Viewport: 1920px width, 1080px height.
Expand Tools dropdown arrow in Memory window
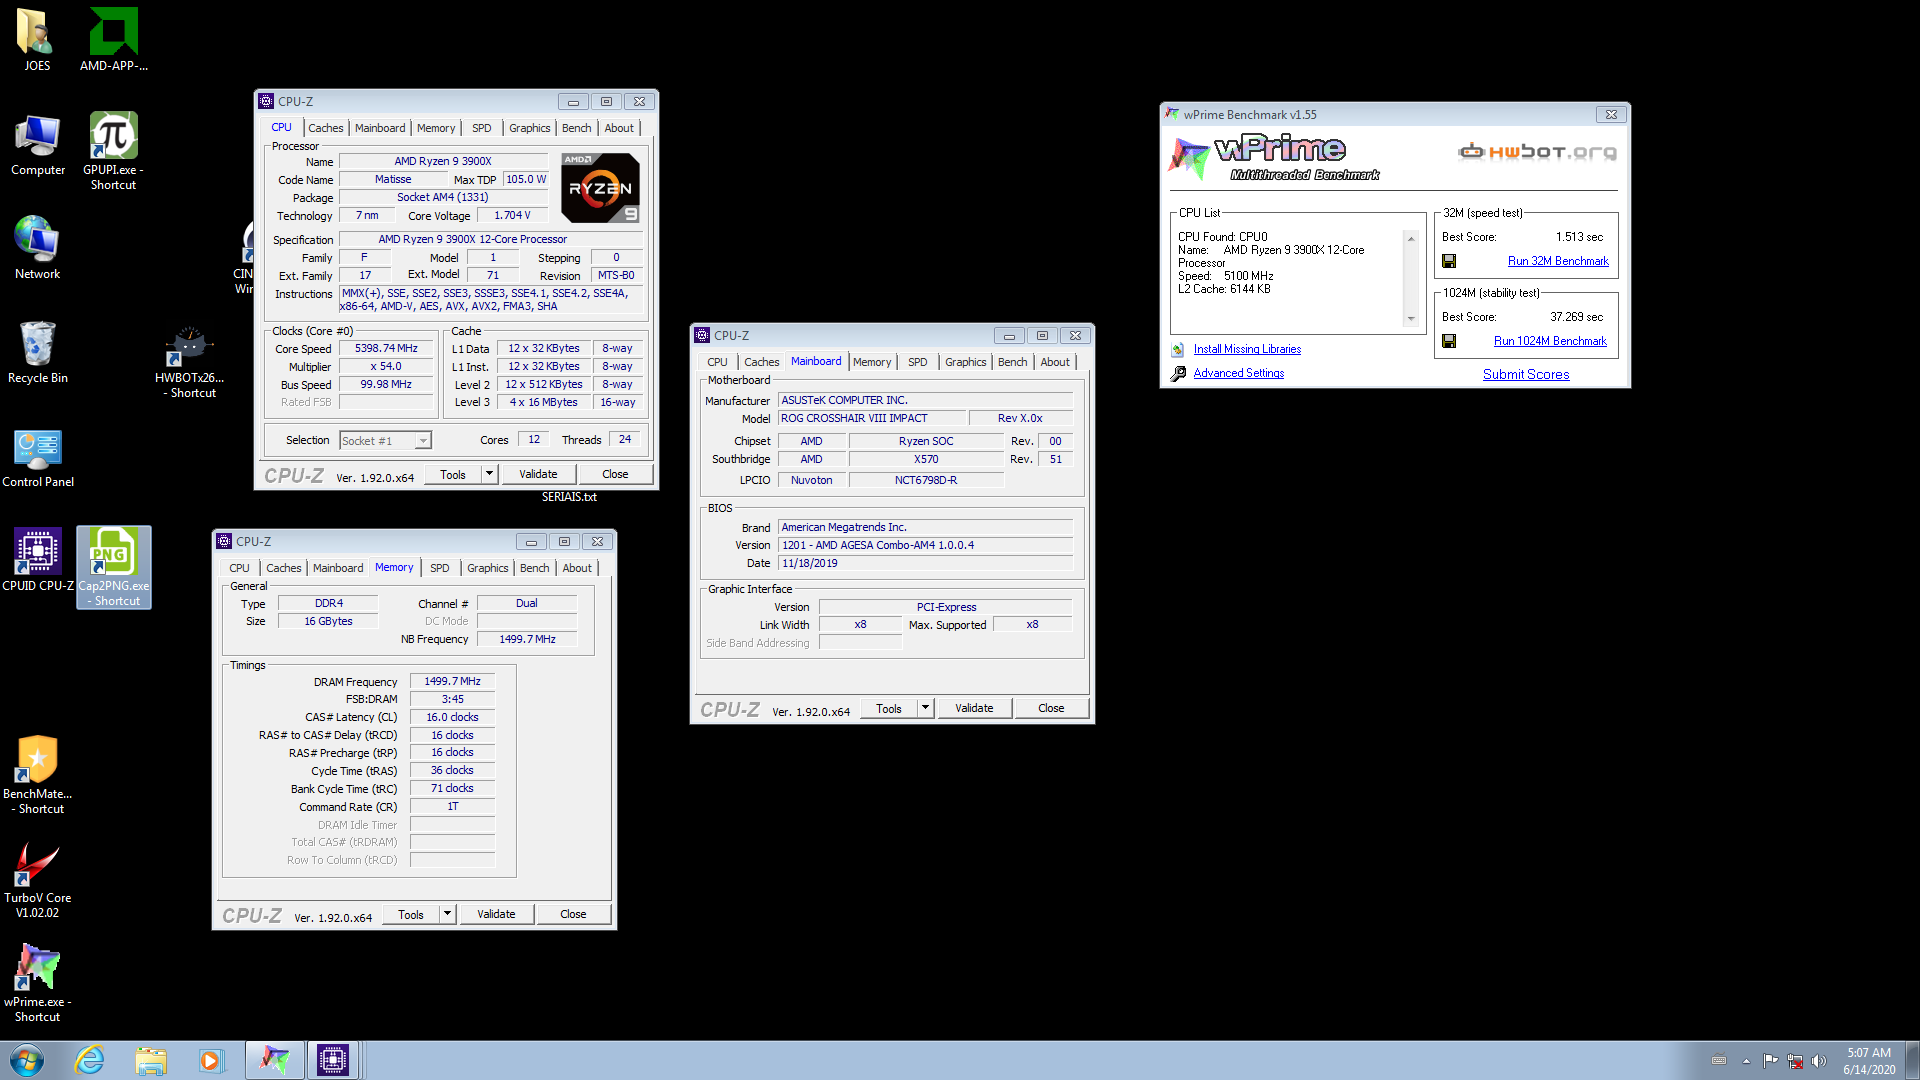coord(447,914)
